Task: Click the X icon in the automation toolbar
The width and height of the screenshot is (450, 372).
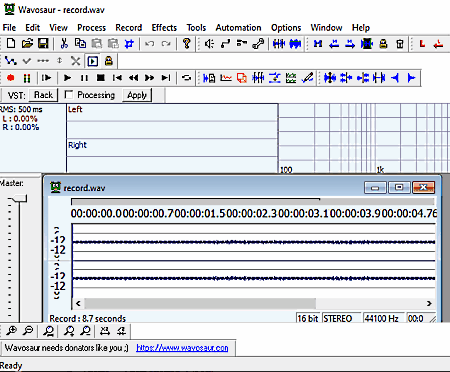Action: click(x=76, y=61)
